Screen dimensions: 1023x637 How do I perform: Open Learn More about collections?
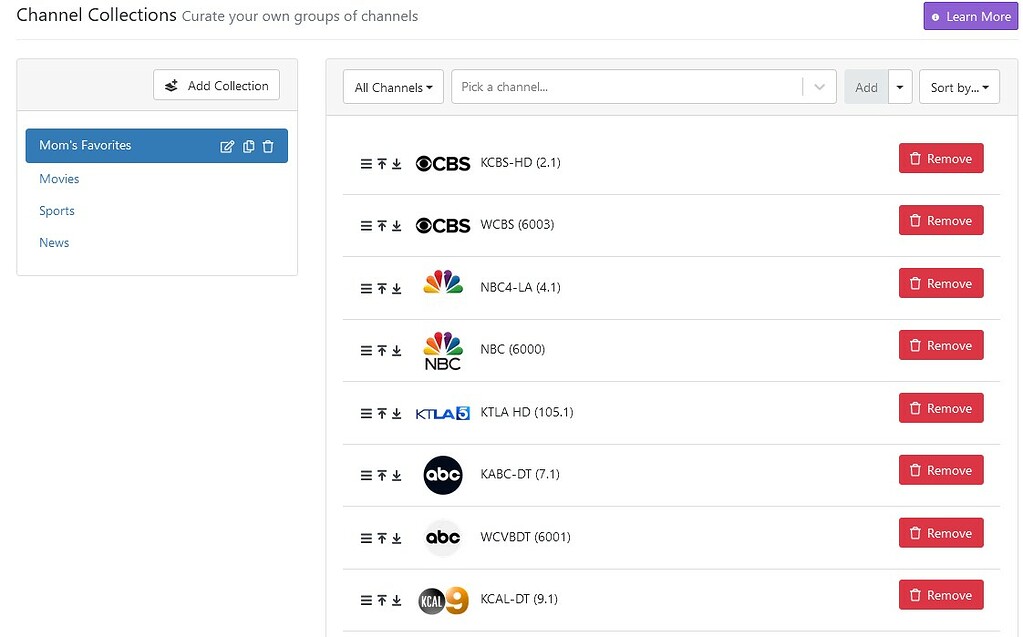tap(969, 16)
